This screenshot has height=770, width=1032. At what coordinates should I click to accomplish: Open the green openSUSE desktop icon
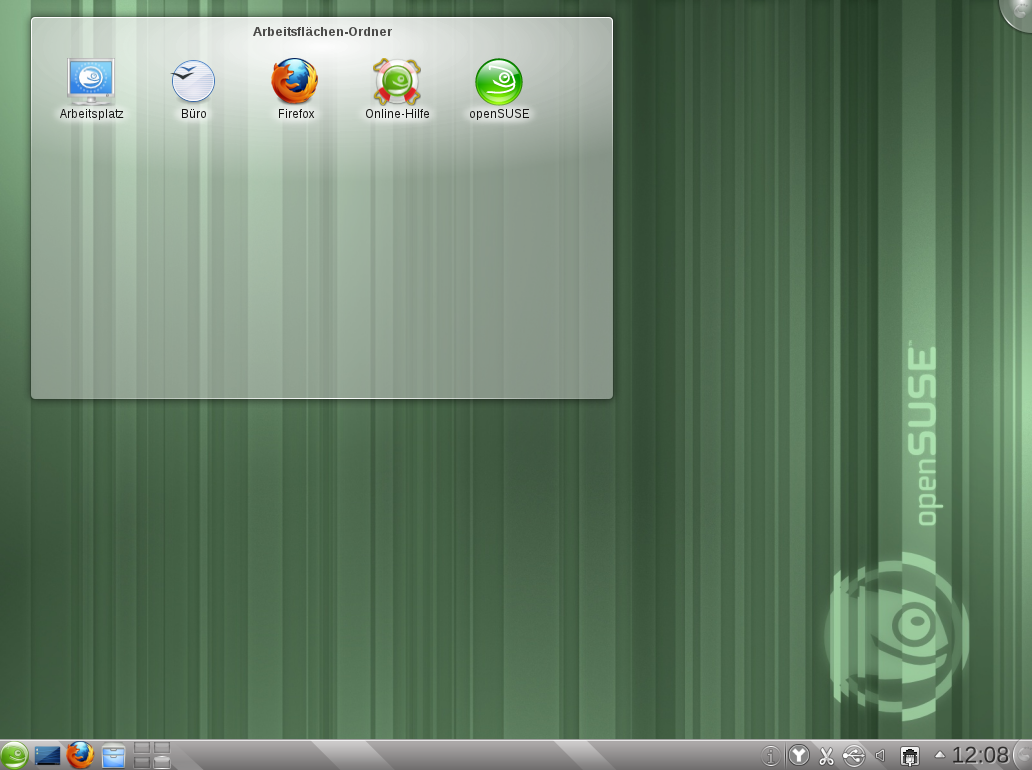pos(498,80)
